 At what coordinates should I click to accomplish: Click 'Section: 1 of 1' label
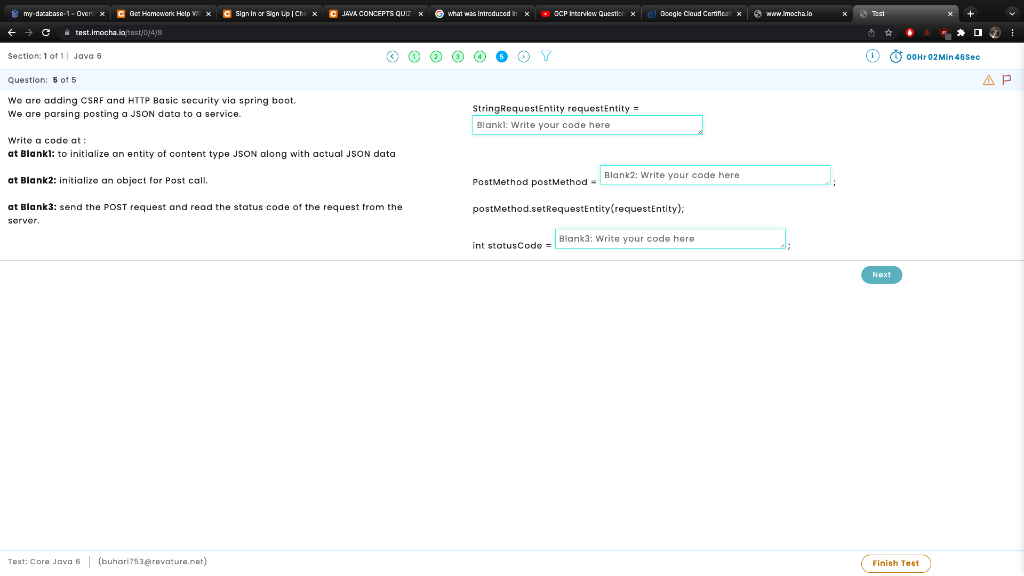[x=35, y=56]
